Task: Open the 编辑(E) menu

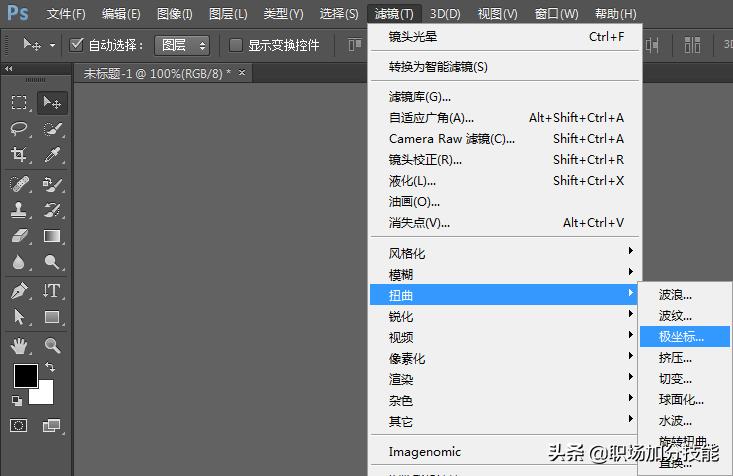Action: click(121, 14)
